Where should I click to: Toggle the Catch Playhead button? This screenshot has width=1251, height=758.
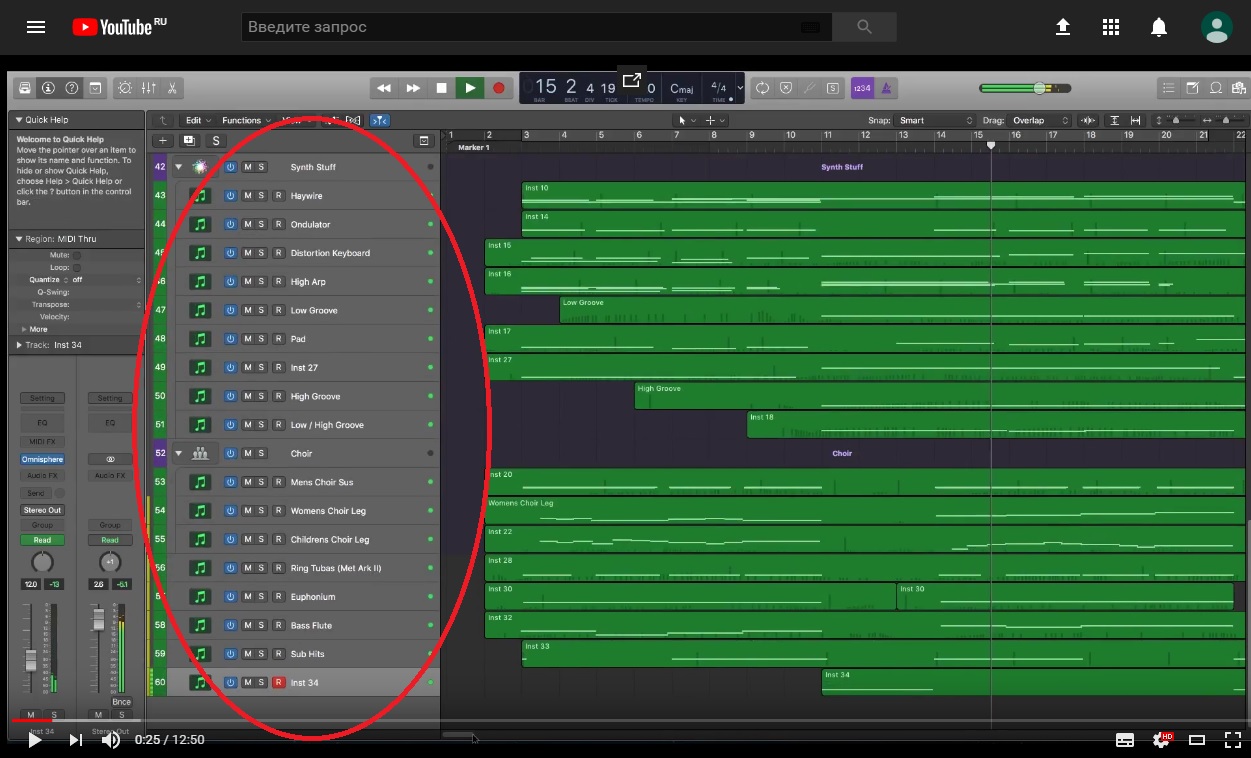tap(380, 120)
